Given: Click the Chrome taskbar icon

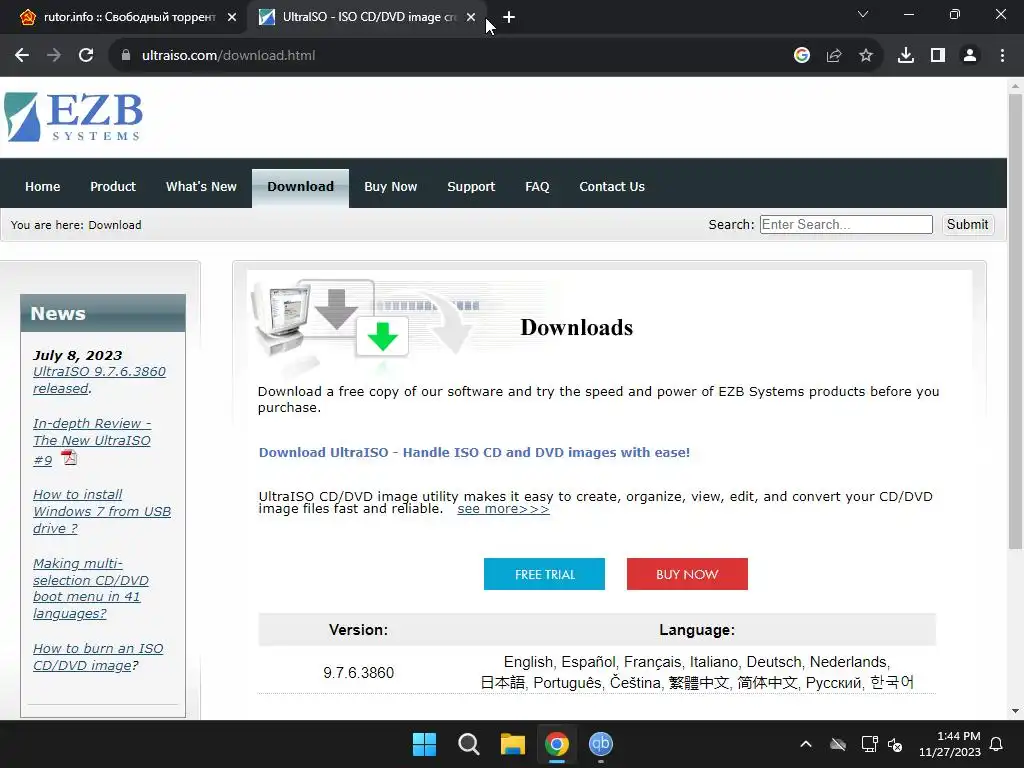Looking at the screenshot, I should coord(556,744).
